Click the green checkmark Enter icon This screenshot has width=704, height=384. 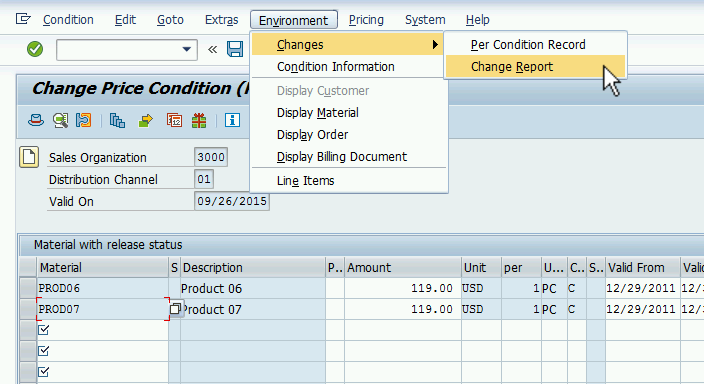click(35, 49)
